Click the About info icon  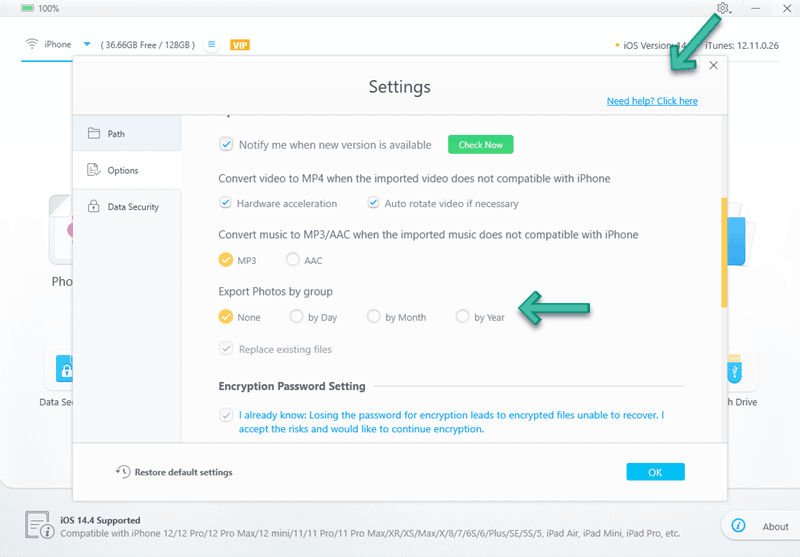(738, 525)
